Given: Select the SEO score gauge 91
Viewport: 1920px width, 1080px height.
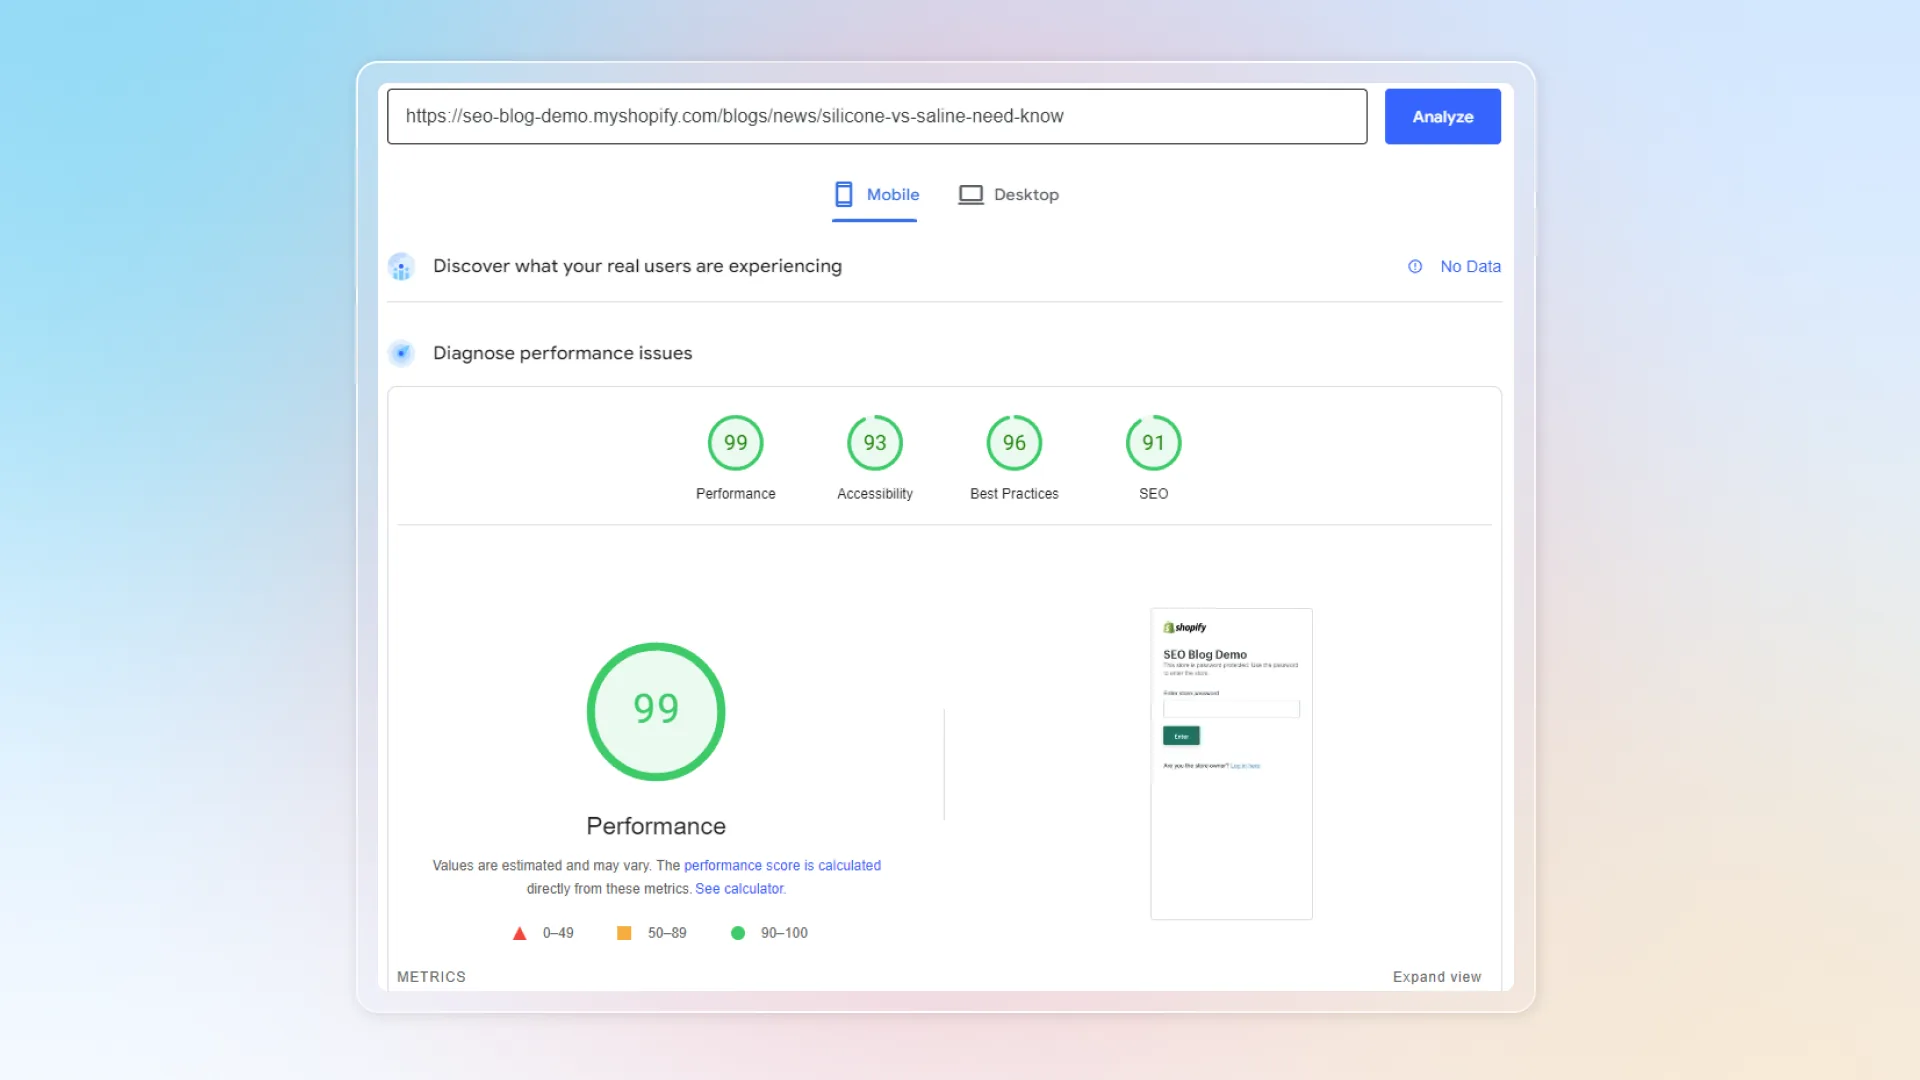Looking at the screenshot, I should [1154, 443].
